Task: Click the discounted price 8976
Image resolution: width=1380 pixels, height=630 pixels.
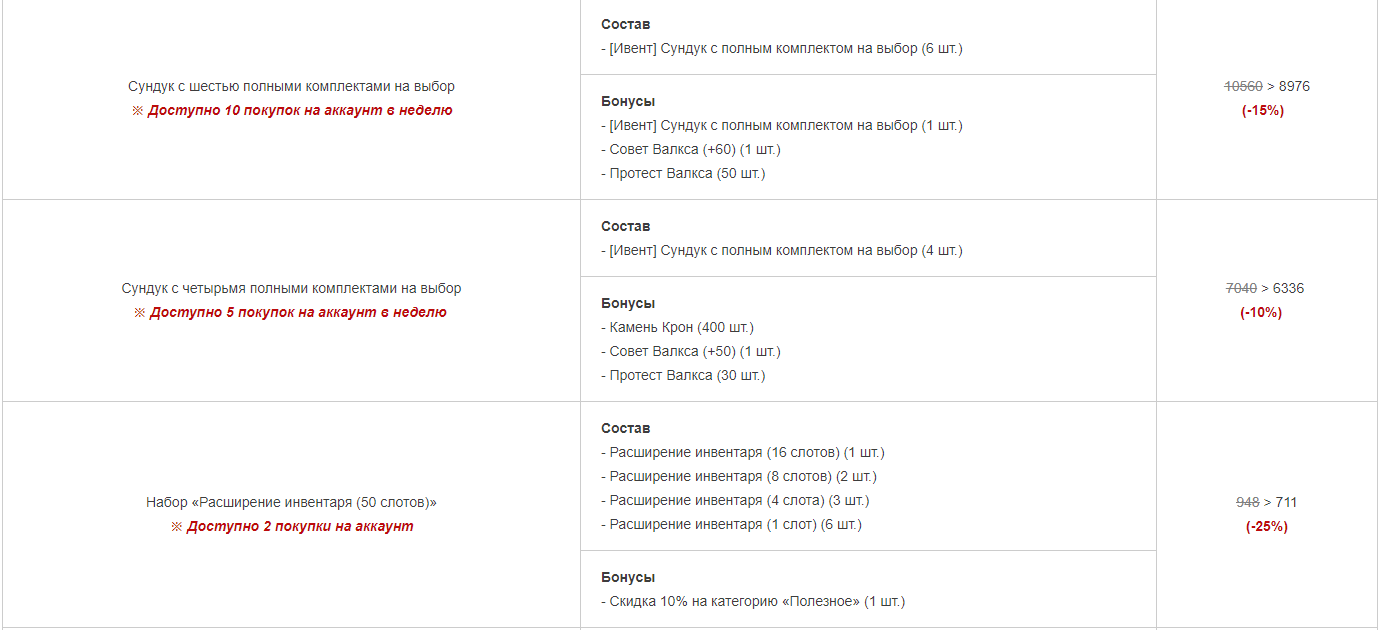Action: 1294,87
